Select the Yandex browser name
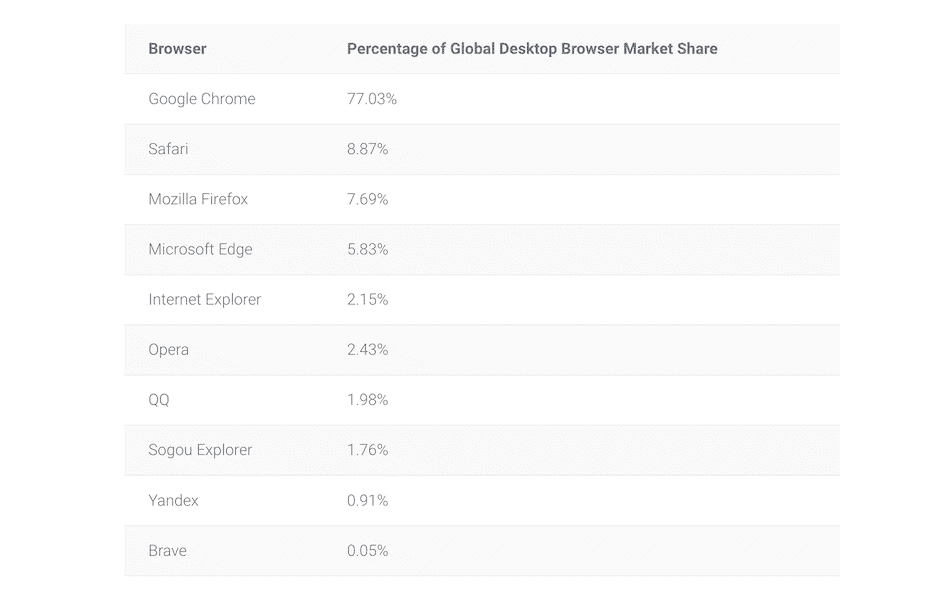 [x=173, y=500]
